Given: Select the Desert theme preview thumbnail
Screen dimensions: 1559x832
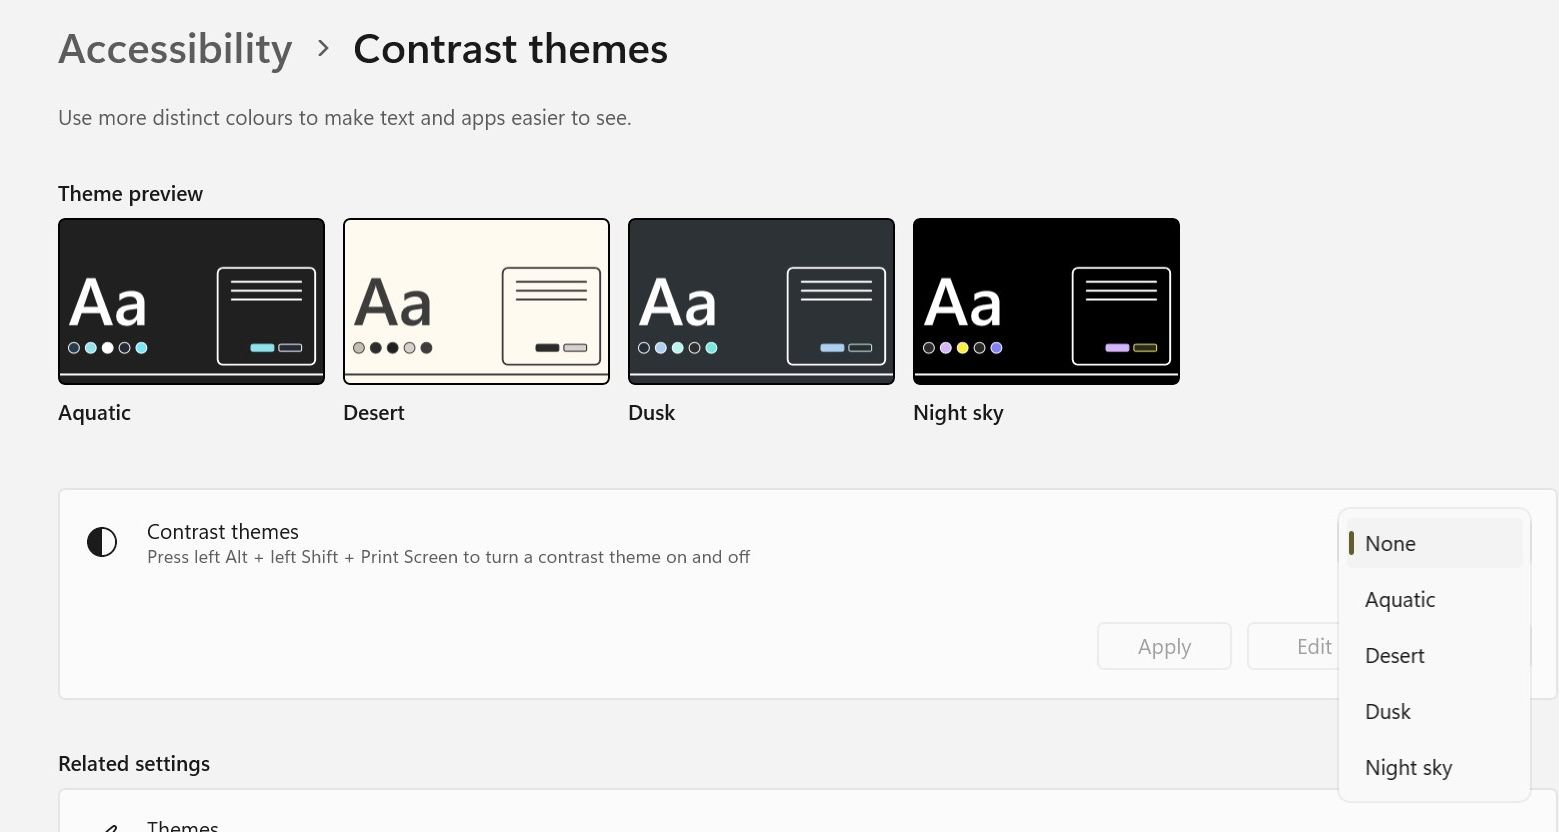Looking at the screenshot, I should coord(476,301).
